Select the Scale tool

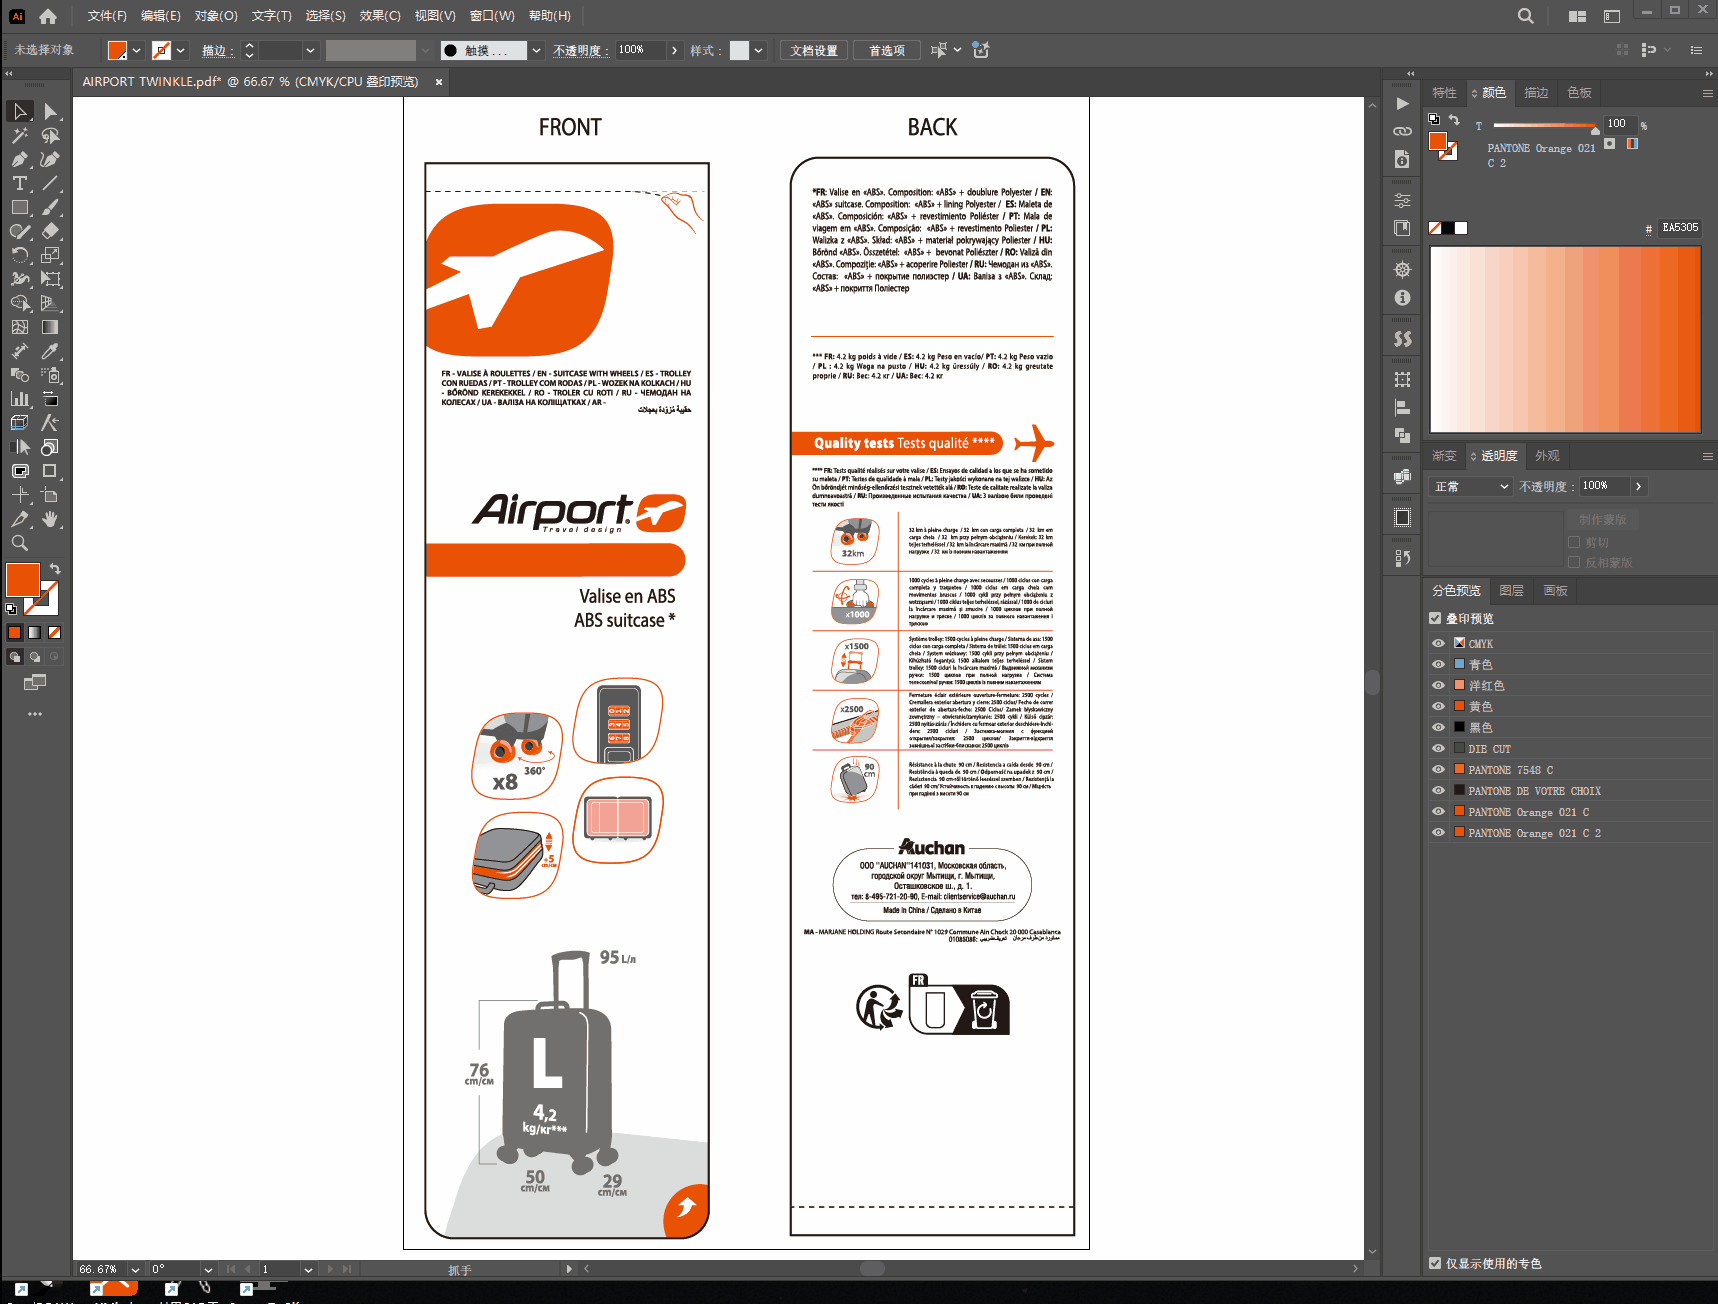tap(50, 255)
